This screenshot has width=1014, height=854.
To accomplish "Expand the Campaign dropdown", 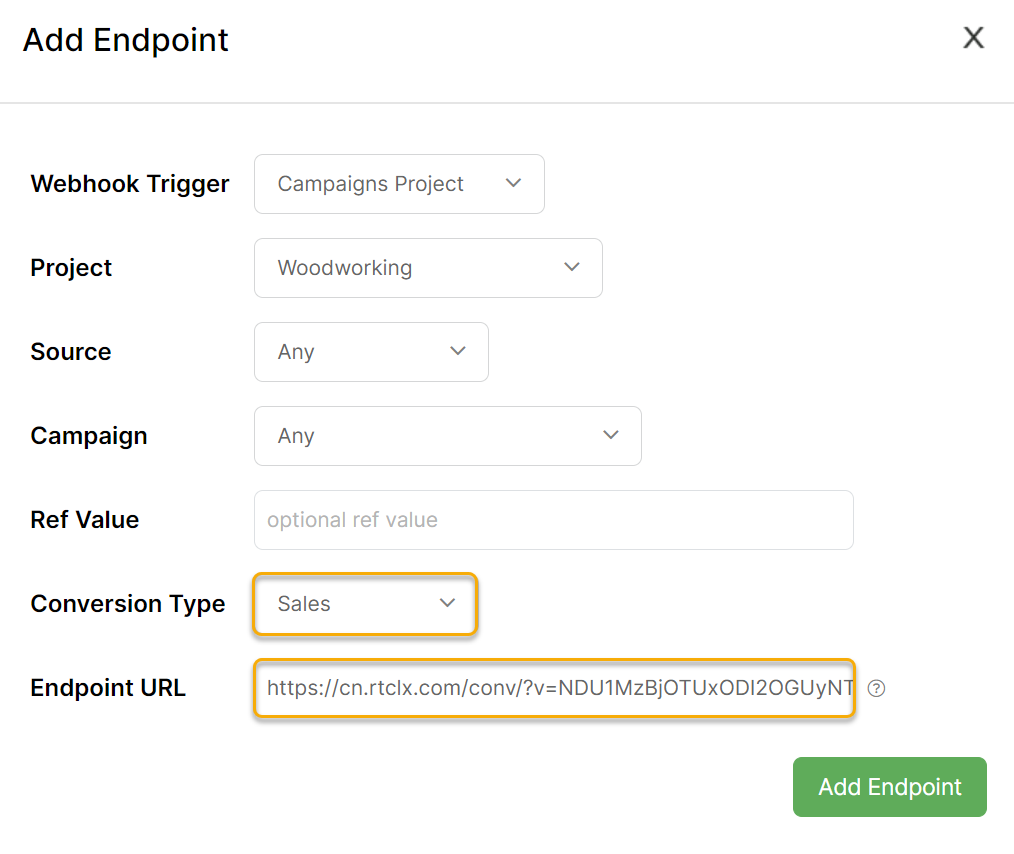I will [x=447, y=436].
